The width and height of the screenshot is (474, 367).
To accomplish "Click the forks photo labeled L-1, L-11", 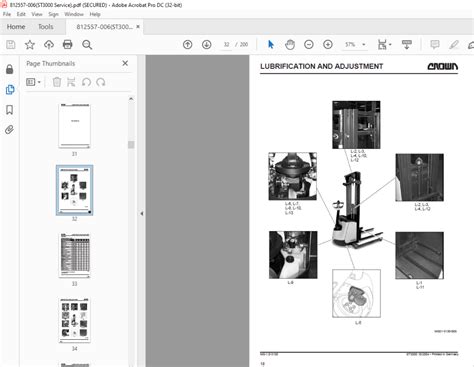I will coord(419,255).
